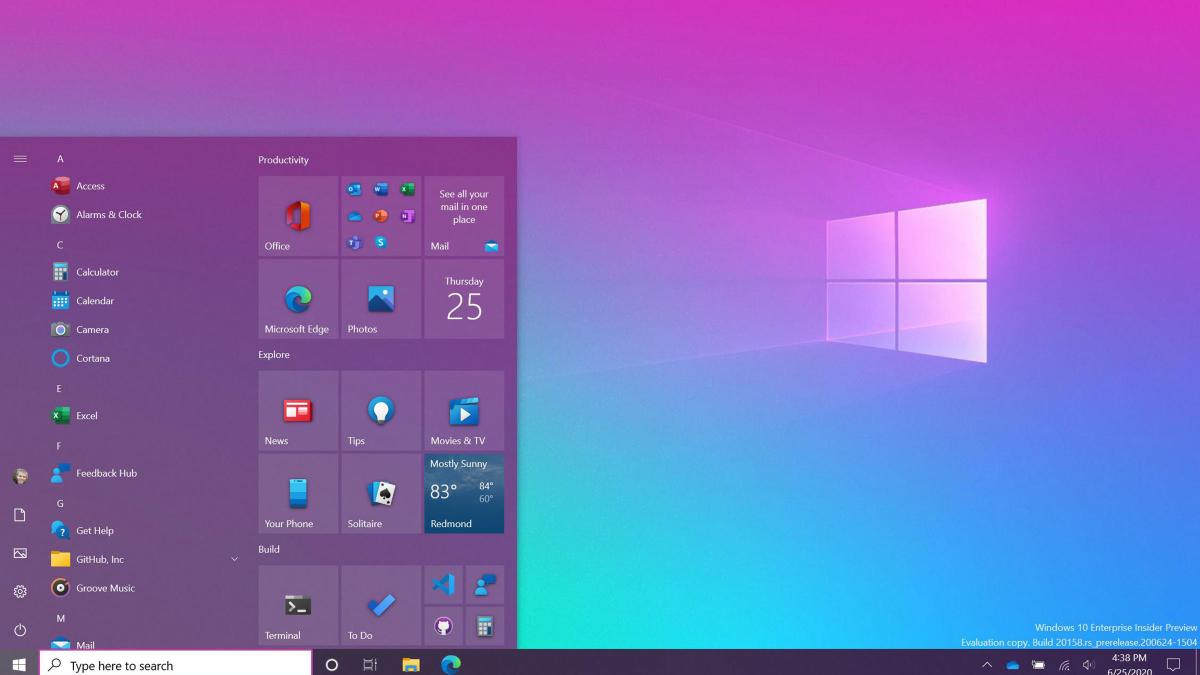Select the Settings gear in the Start sidebar
This screenshot has width=1200, height=675.
[x=20, y=590]
